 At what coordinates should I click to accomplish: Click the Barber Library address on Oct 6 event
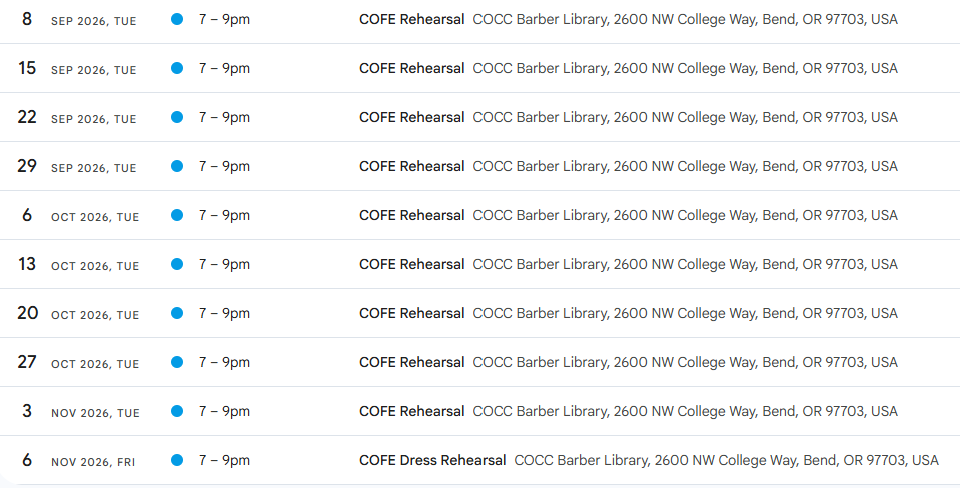(685, 215)
